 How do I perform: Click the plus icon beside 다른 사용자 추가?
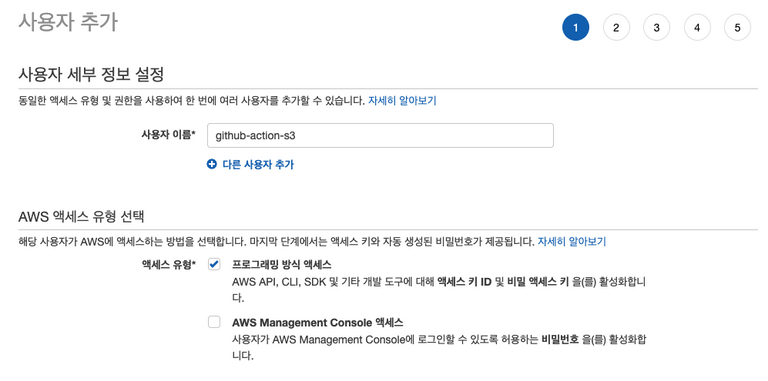212,165
